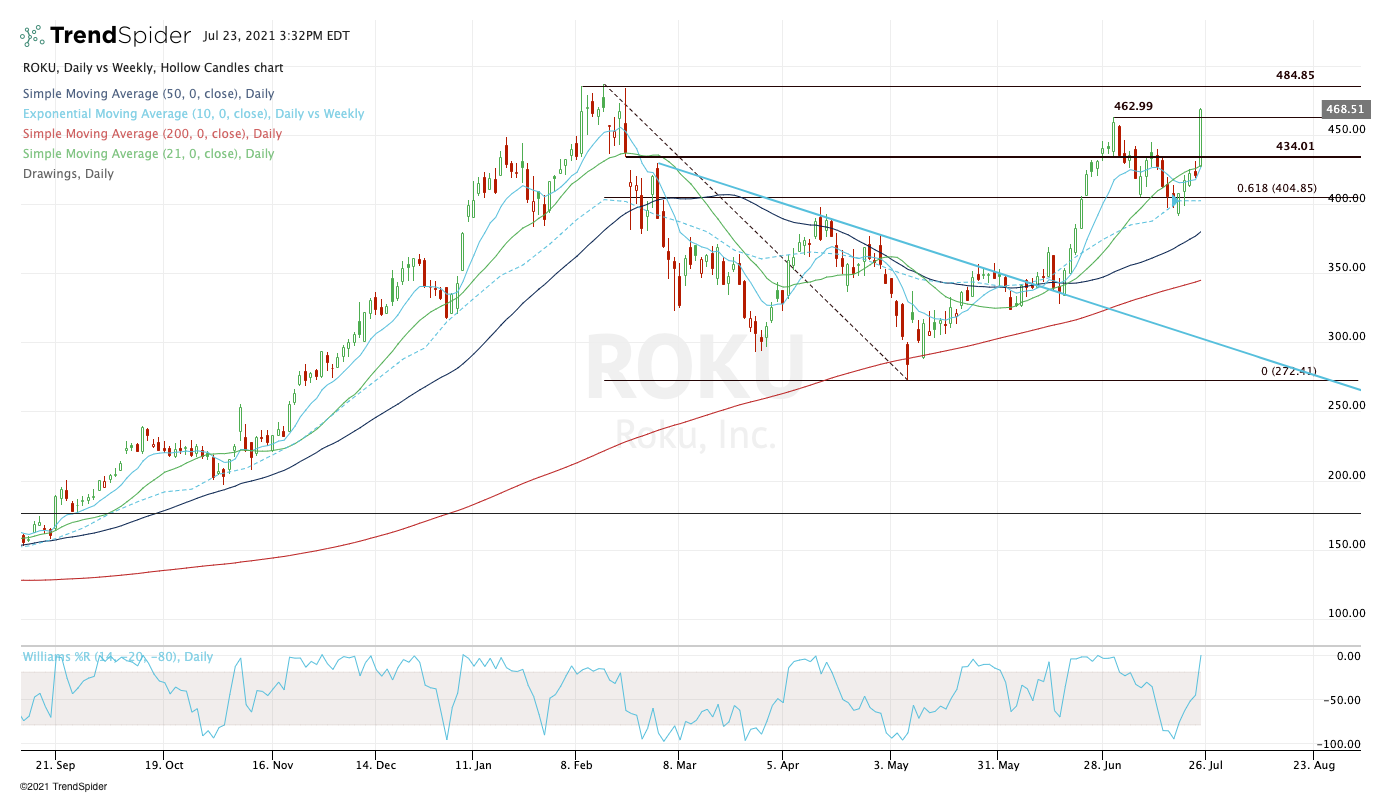Click the 300.00 price axis label

[x=1346, y=336]
